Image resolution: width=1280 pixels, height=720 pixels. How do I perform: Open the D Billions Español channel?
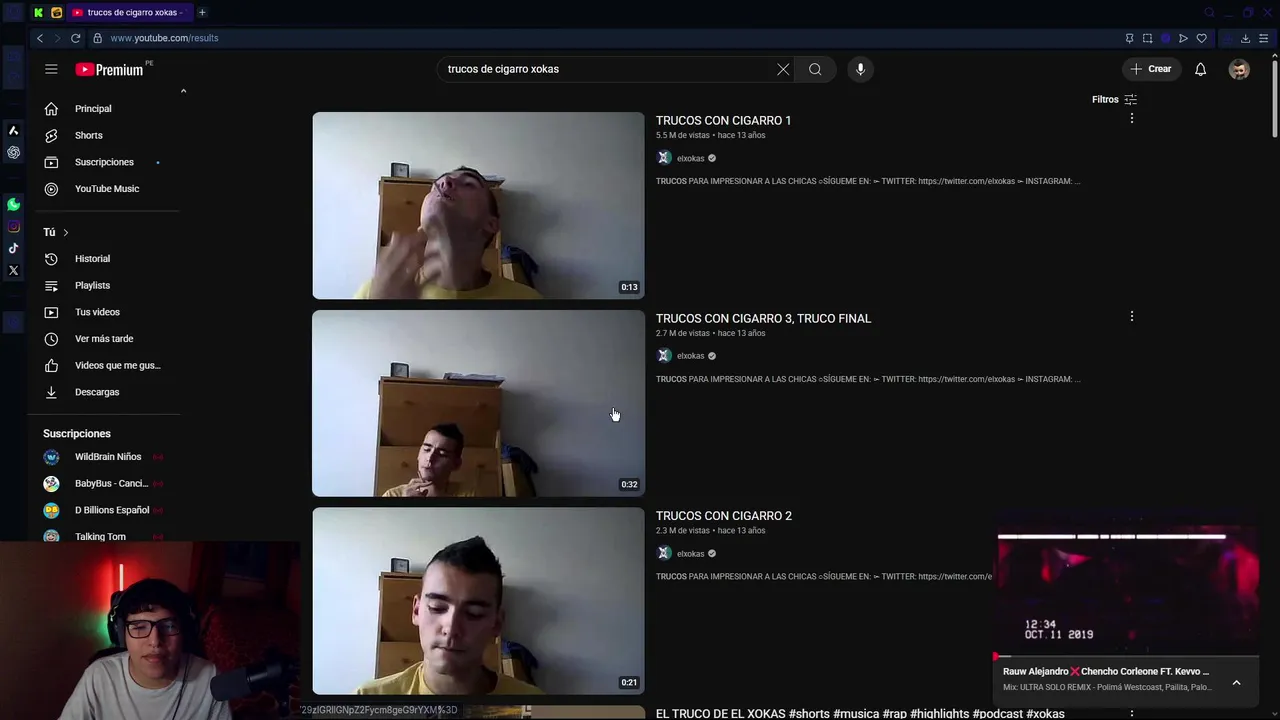click(x=110, y=510)
